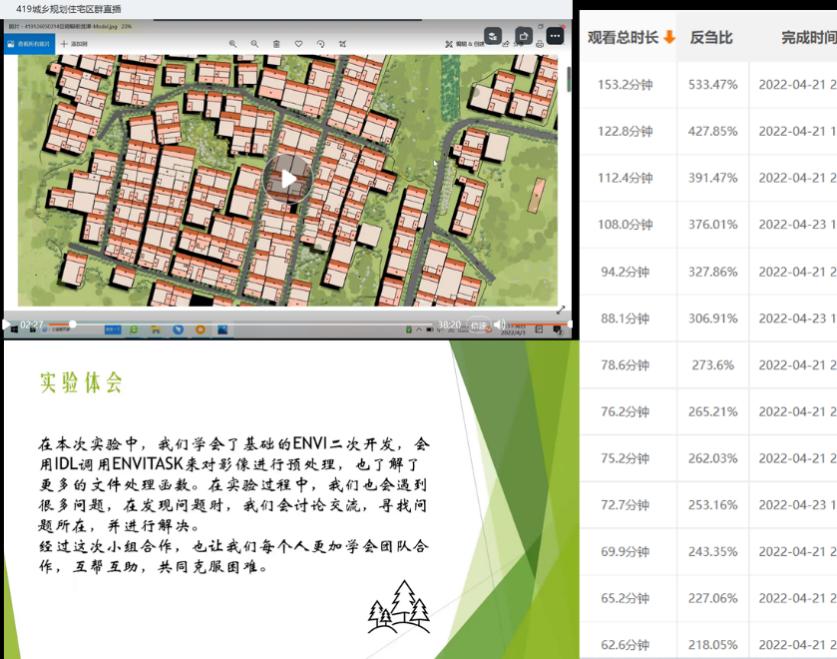The width and height of the screenshot is (837, 659).
Task: Click the 反刍比 column header
Action: (x=711, y=37)
